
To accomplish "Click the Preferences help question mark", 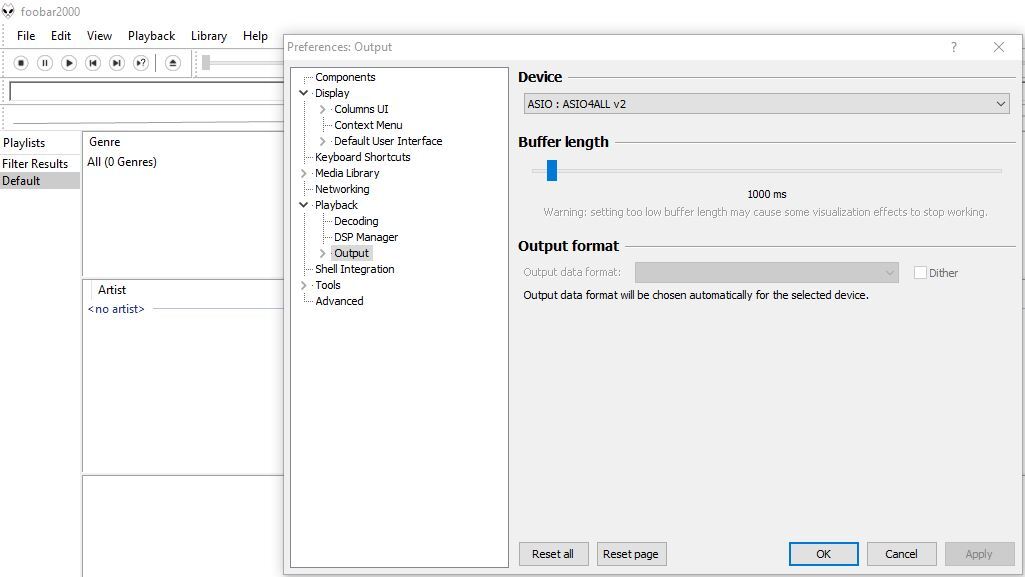I will pos(954,47).
